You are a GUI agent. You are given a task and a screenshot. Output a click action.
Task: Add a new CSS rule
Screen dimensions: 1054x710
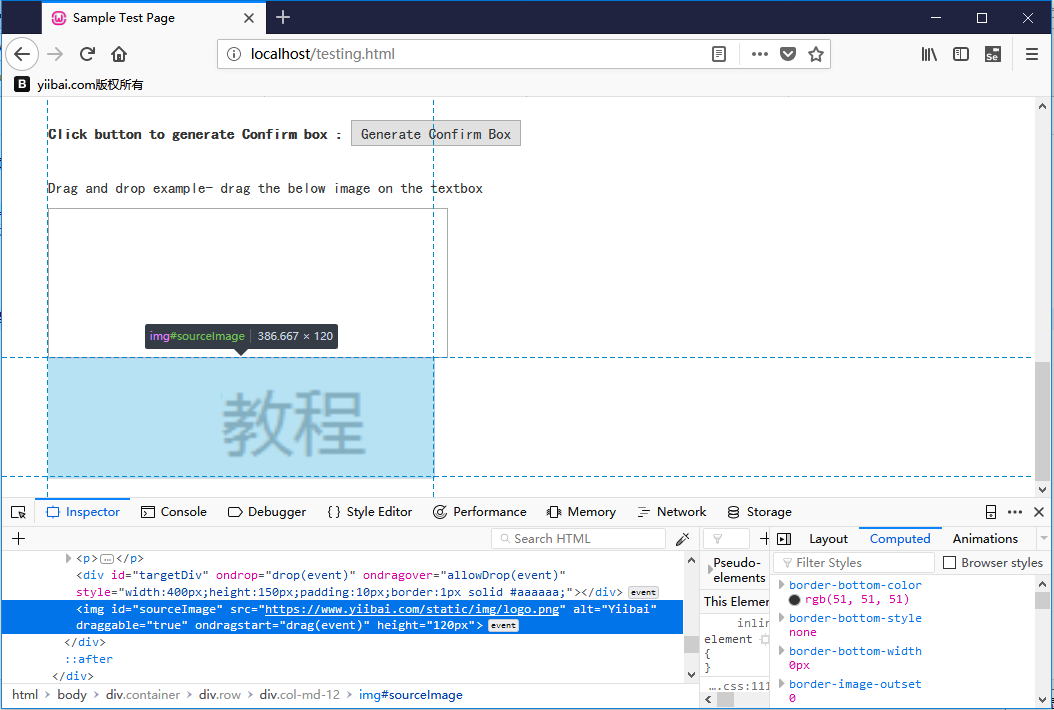click(764, 539)
